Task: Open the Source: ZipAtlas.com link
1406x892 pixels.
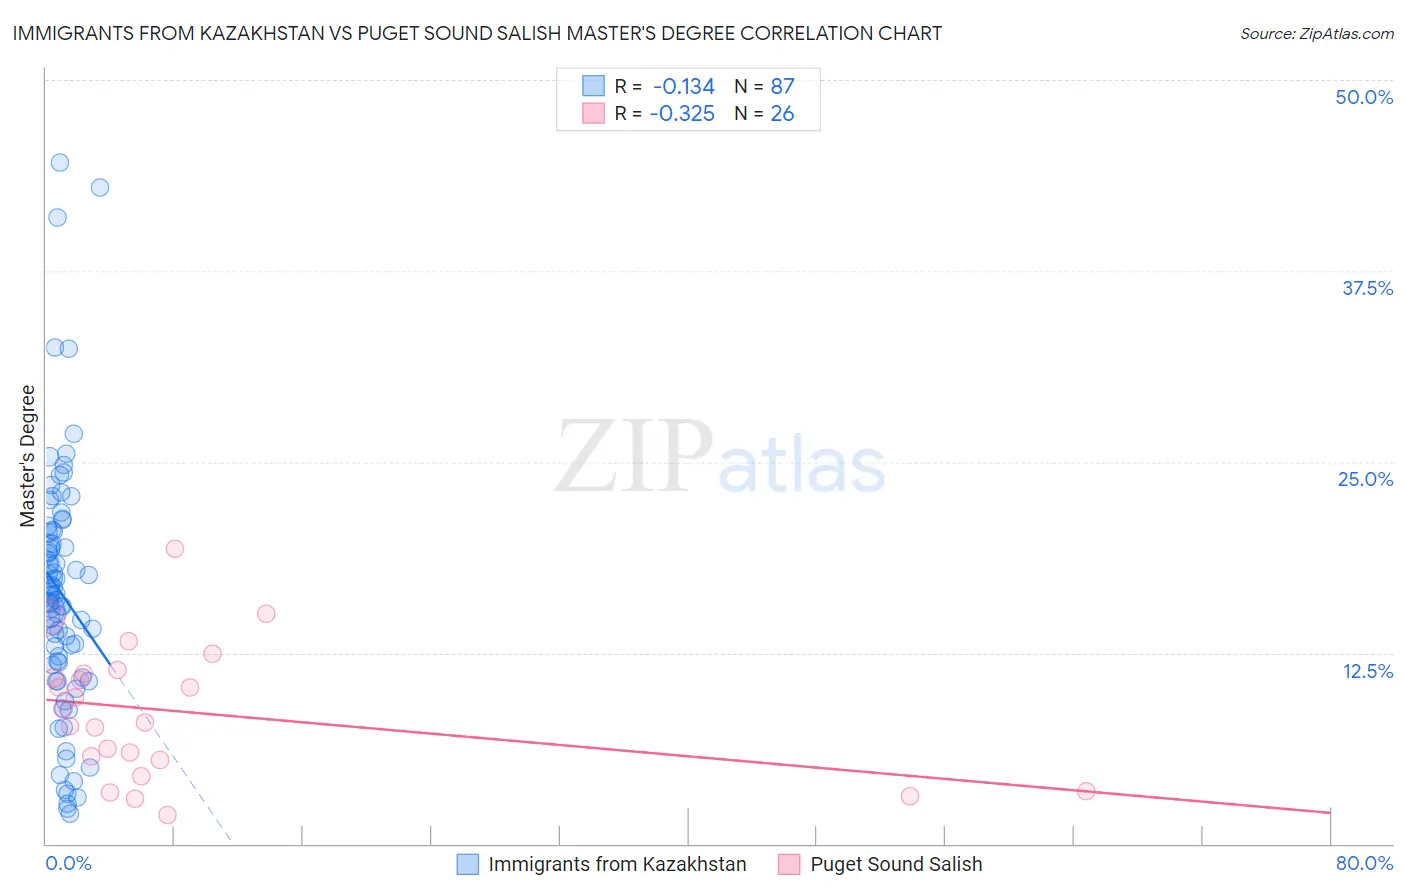Action: (1317, 33)
